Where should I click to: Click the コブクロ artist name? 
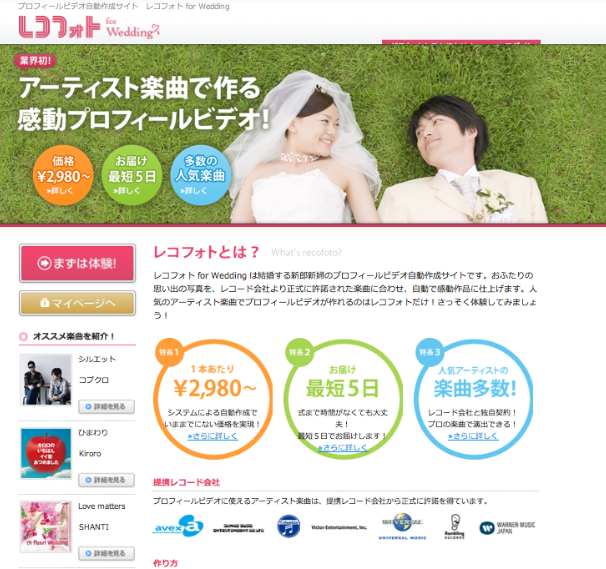click(x=94, y=380)
